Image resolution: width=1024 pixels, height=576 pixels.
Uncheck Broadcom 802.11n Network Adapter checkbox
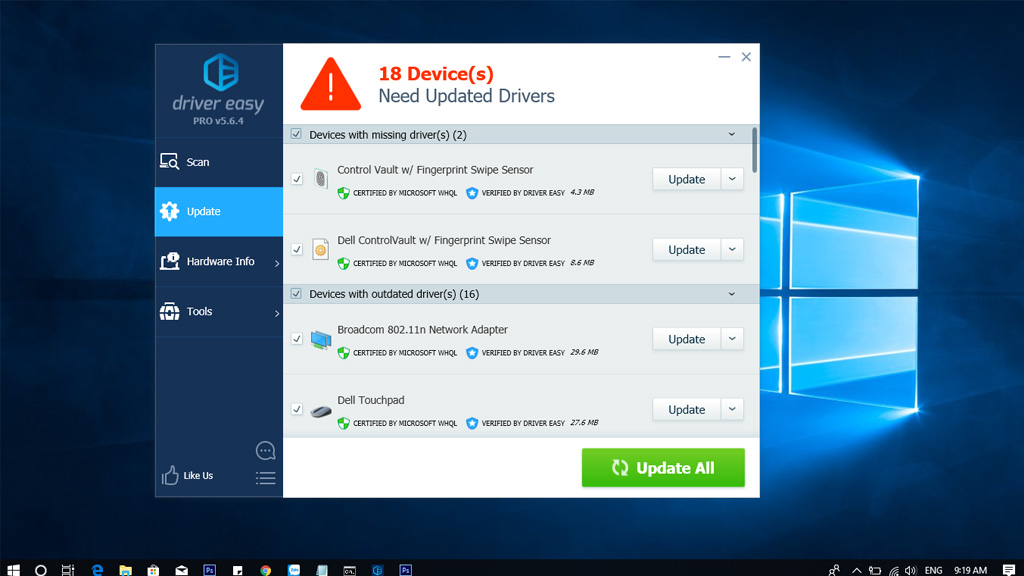tap(297, 339)
